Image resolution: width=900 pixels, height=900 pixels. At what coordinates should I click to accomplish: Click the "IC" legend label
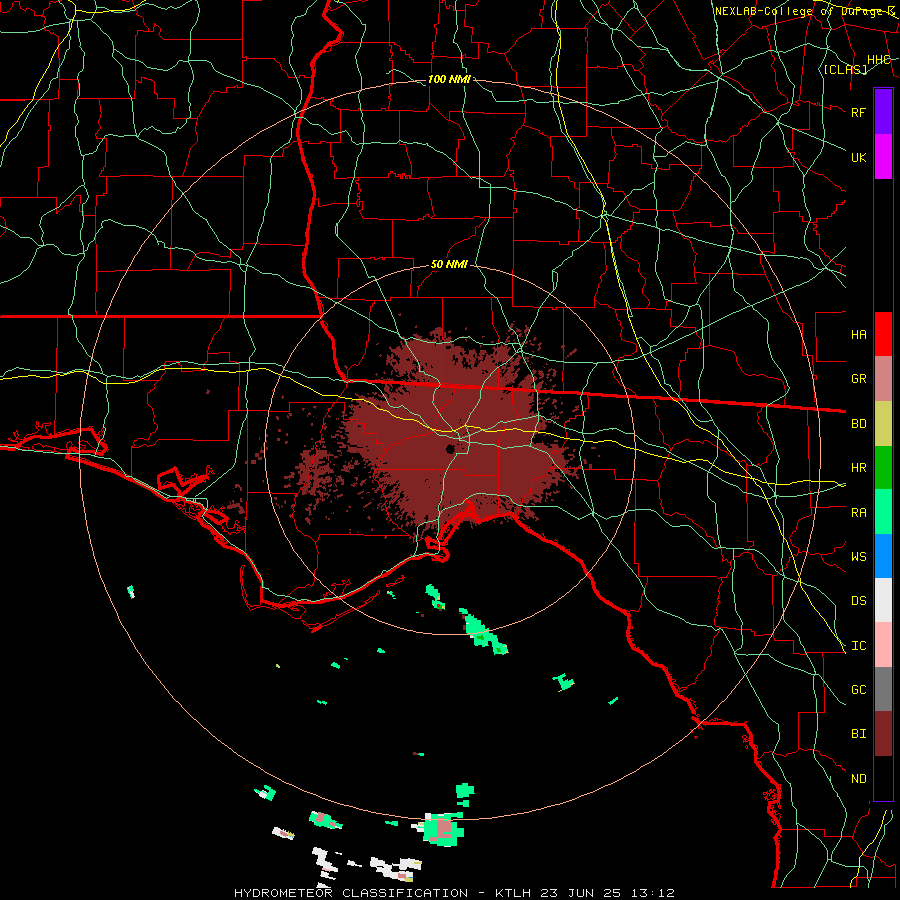pos(859,646)
